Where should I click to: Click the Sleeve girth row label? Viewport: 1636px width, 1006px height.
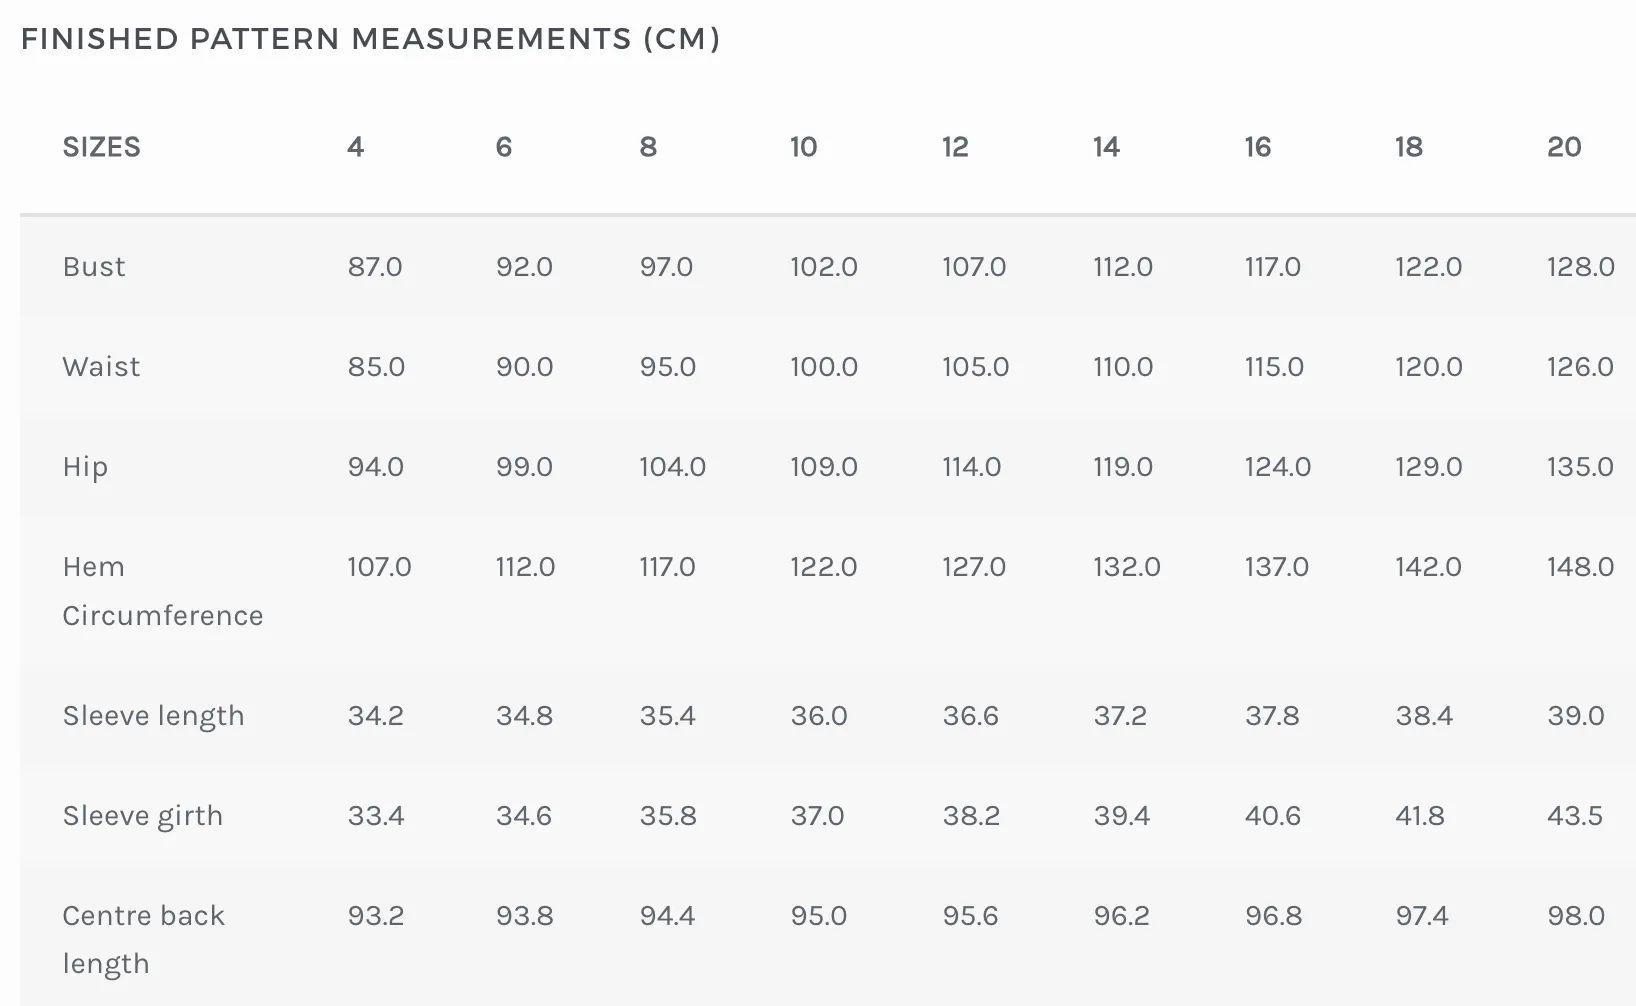[142, 816]
